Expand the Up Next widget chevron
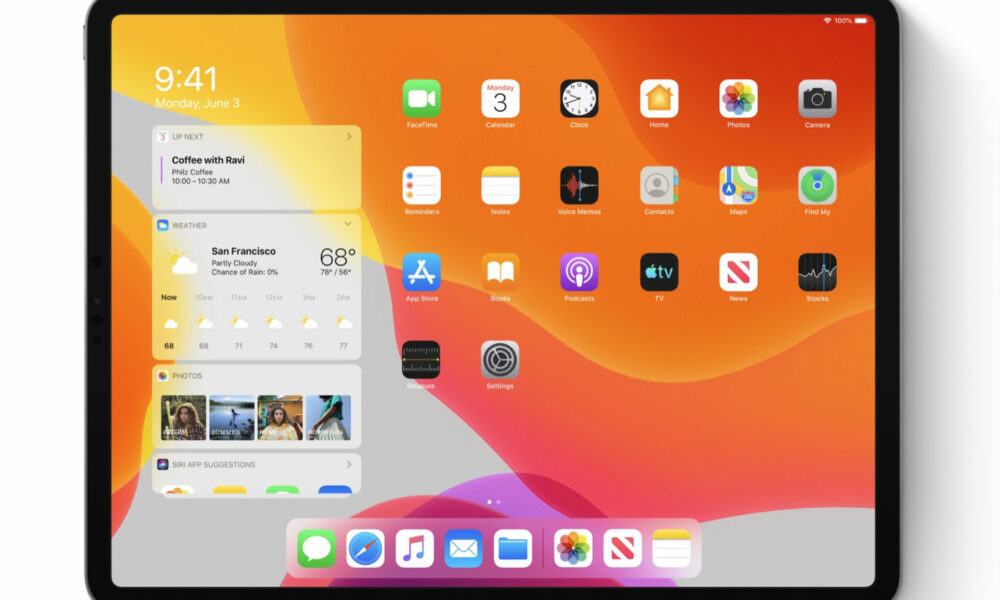 tap(349, 136)
